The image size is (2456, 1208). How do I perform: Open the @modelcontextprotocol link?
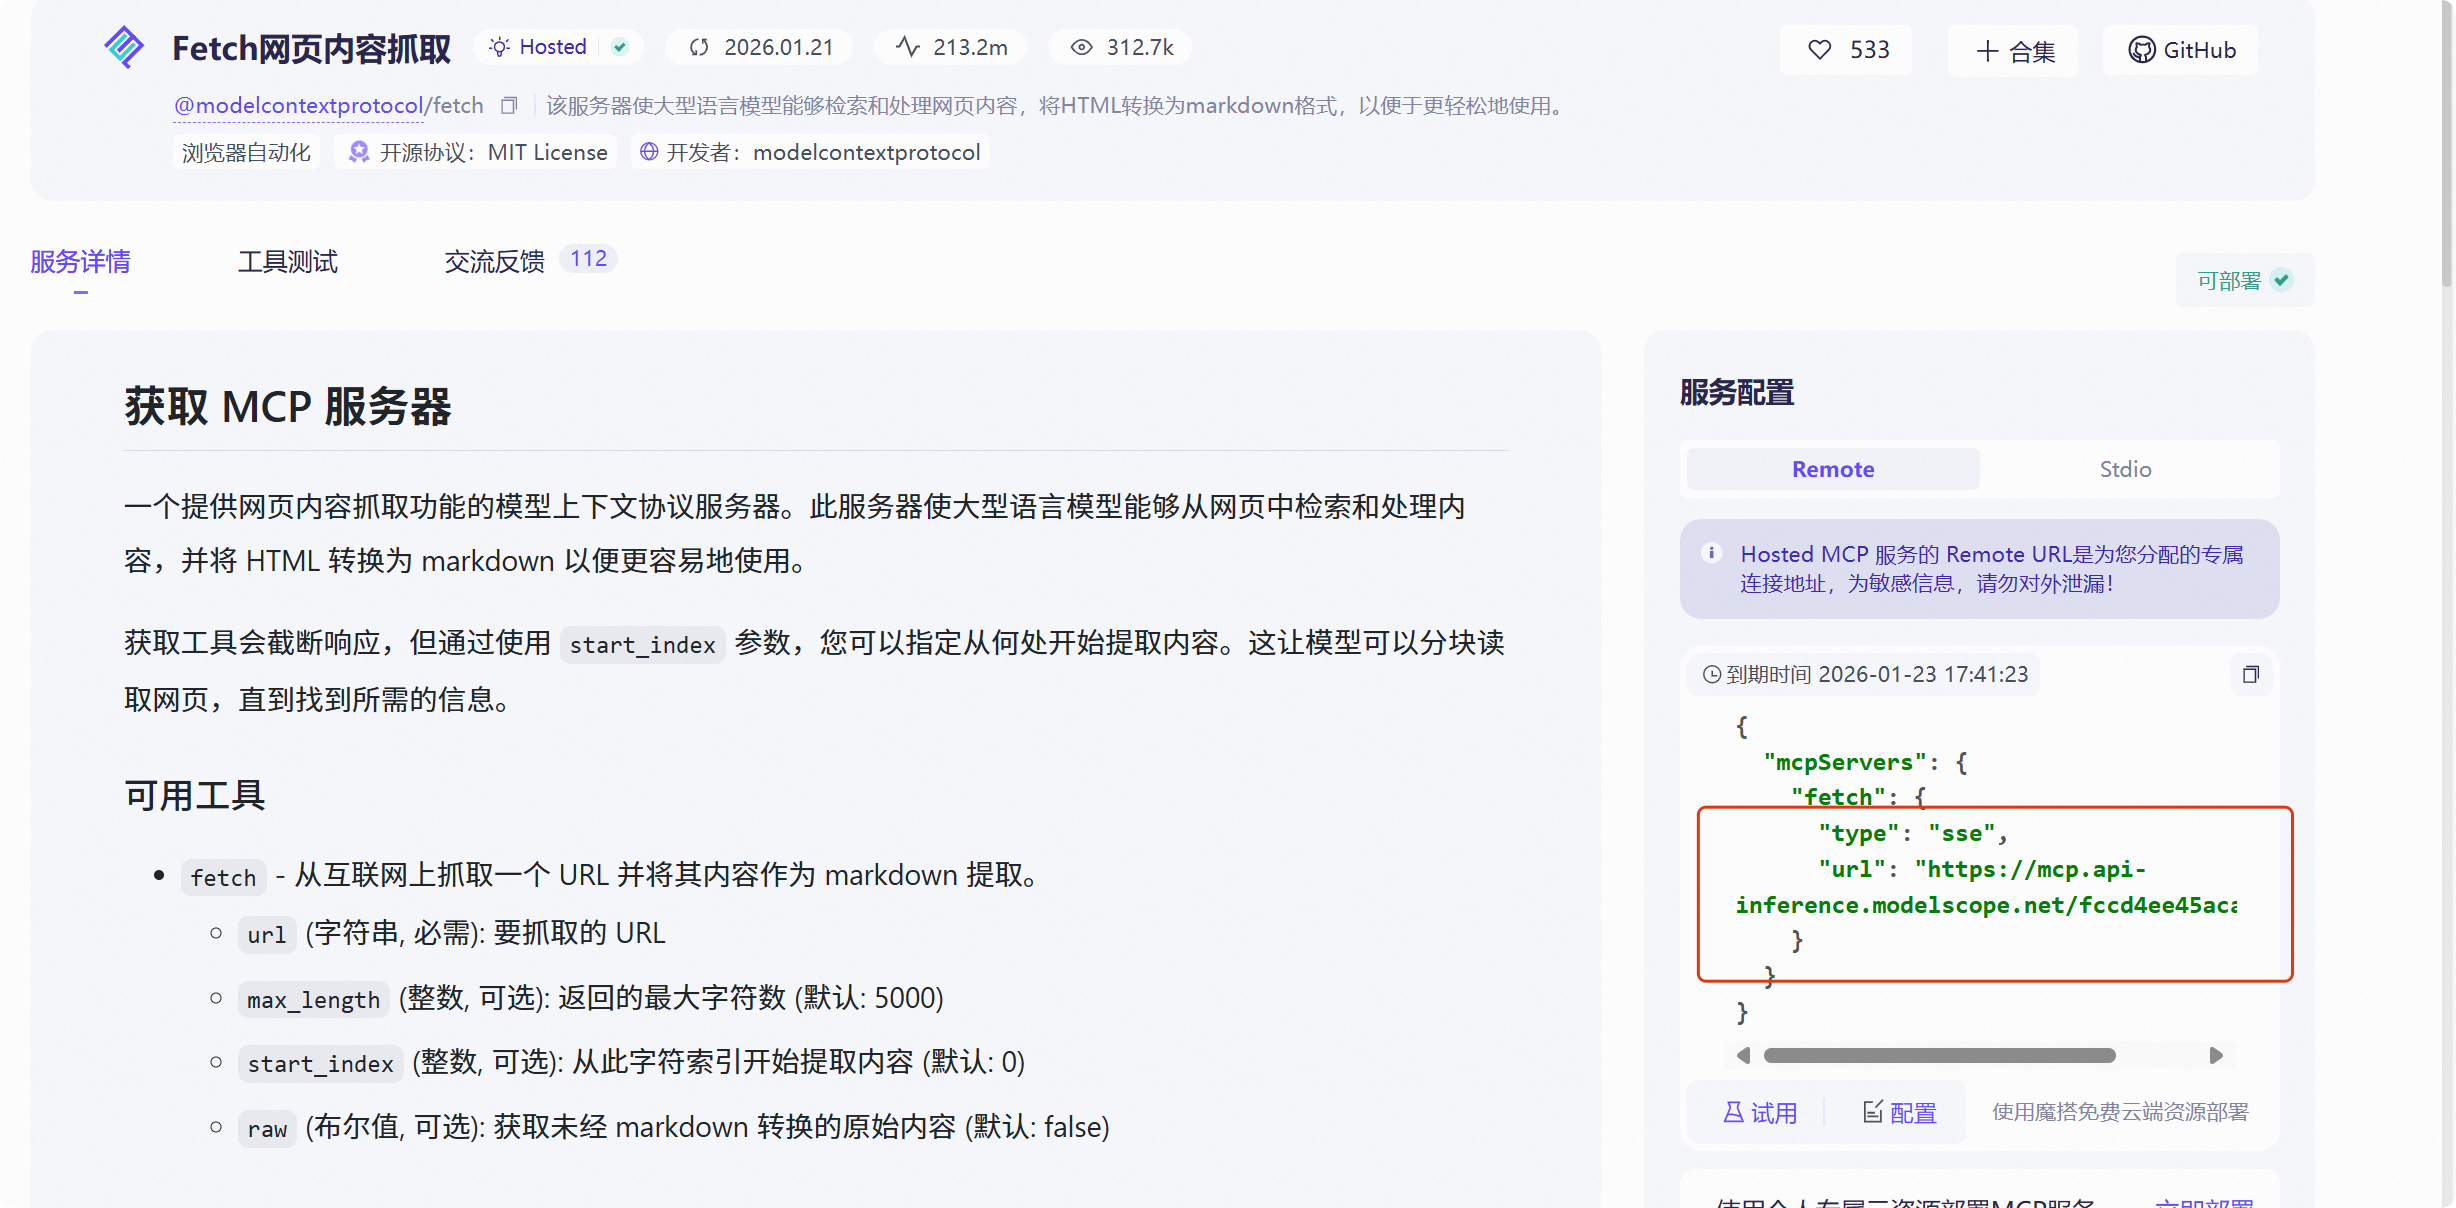pos(298,105)
